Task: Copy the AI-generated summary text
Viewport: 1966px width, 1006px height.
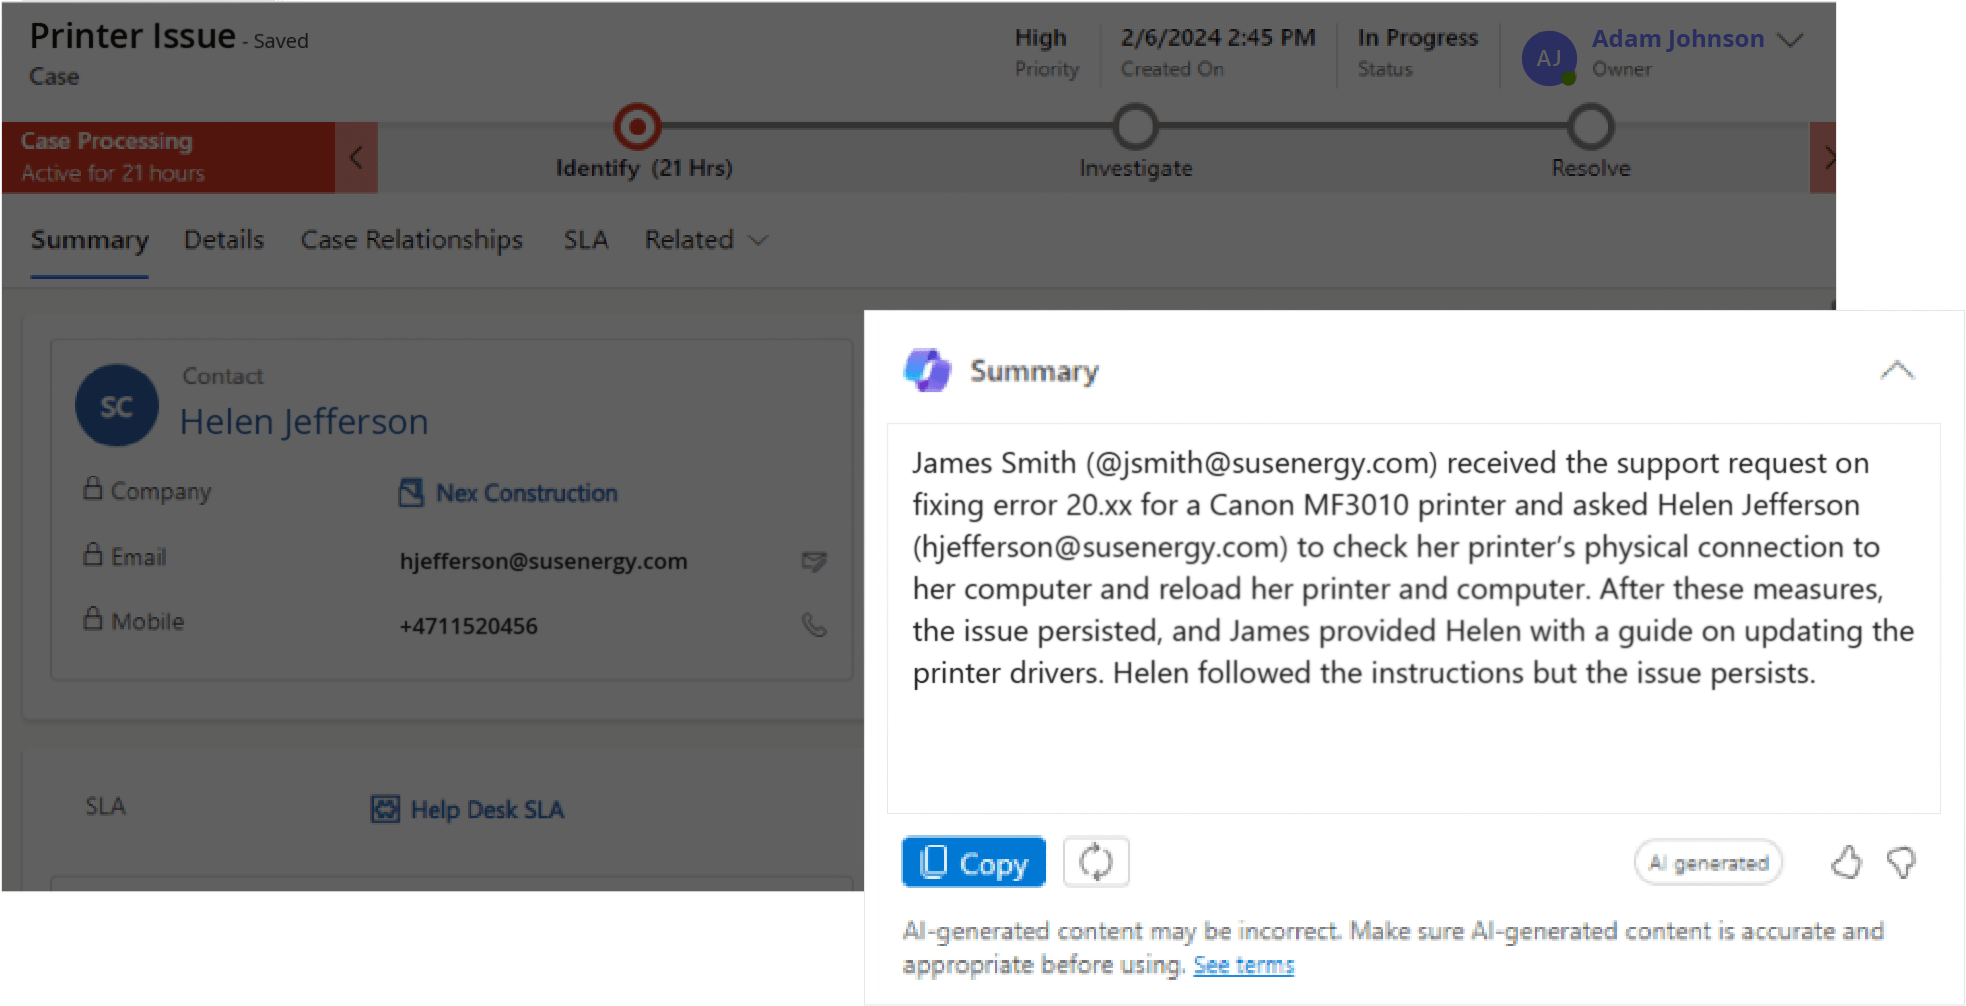Action: pyautogui.click(x=972, y=861)
